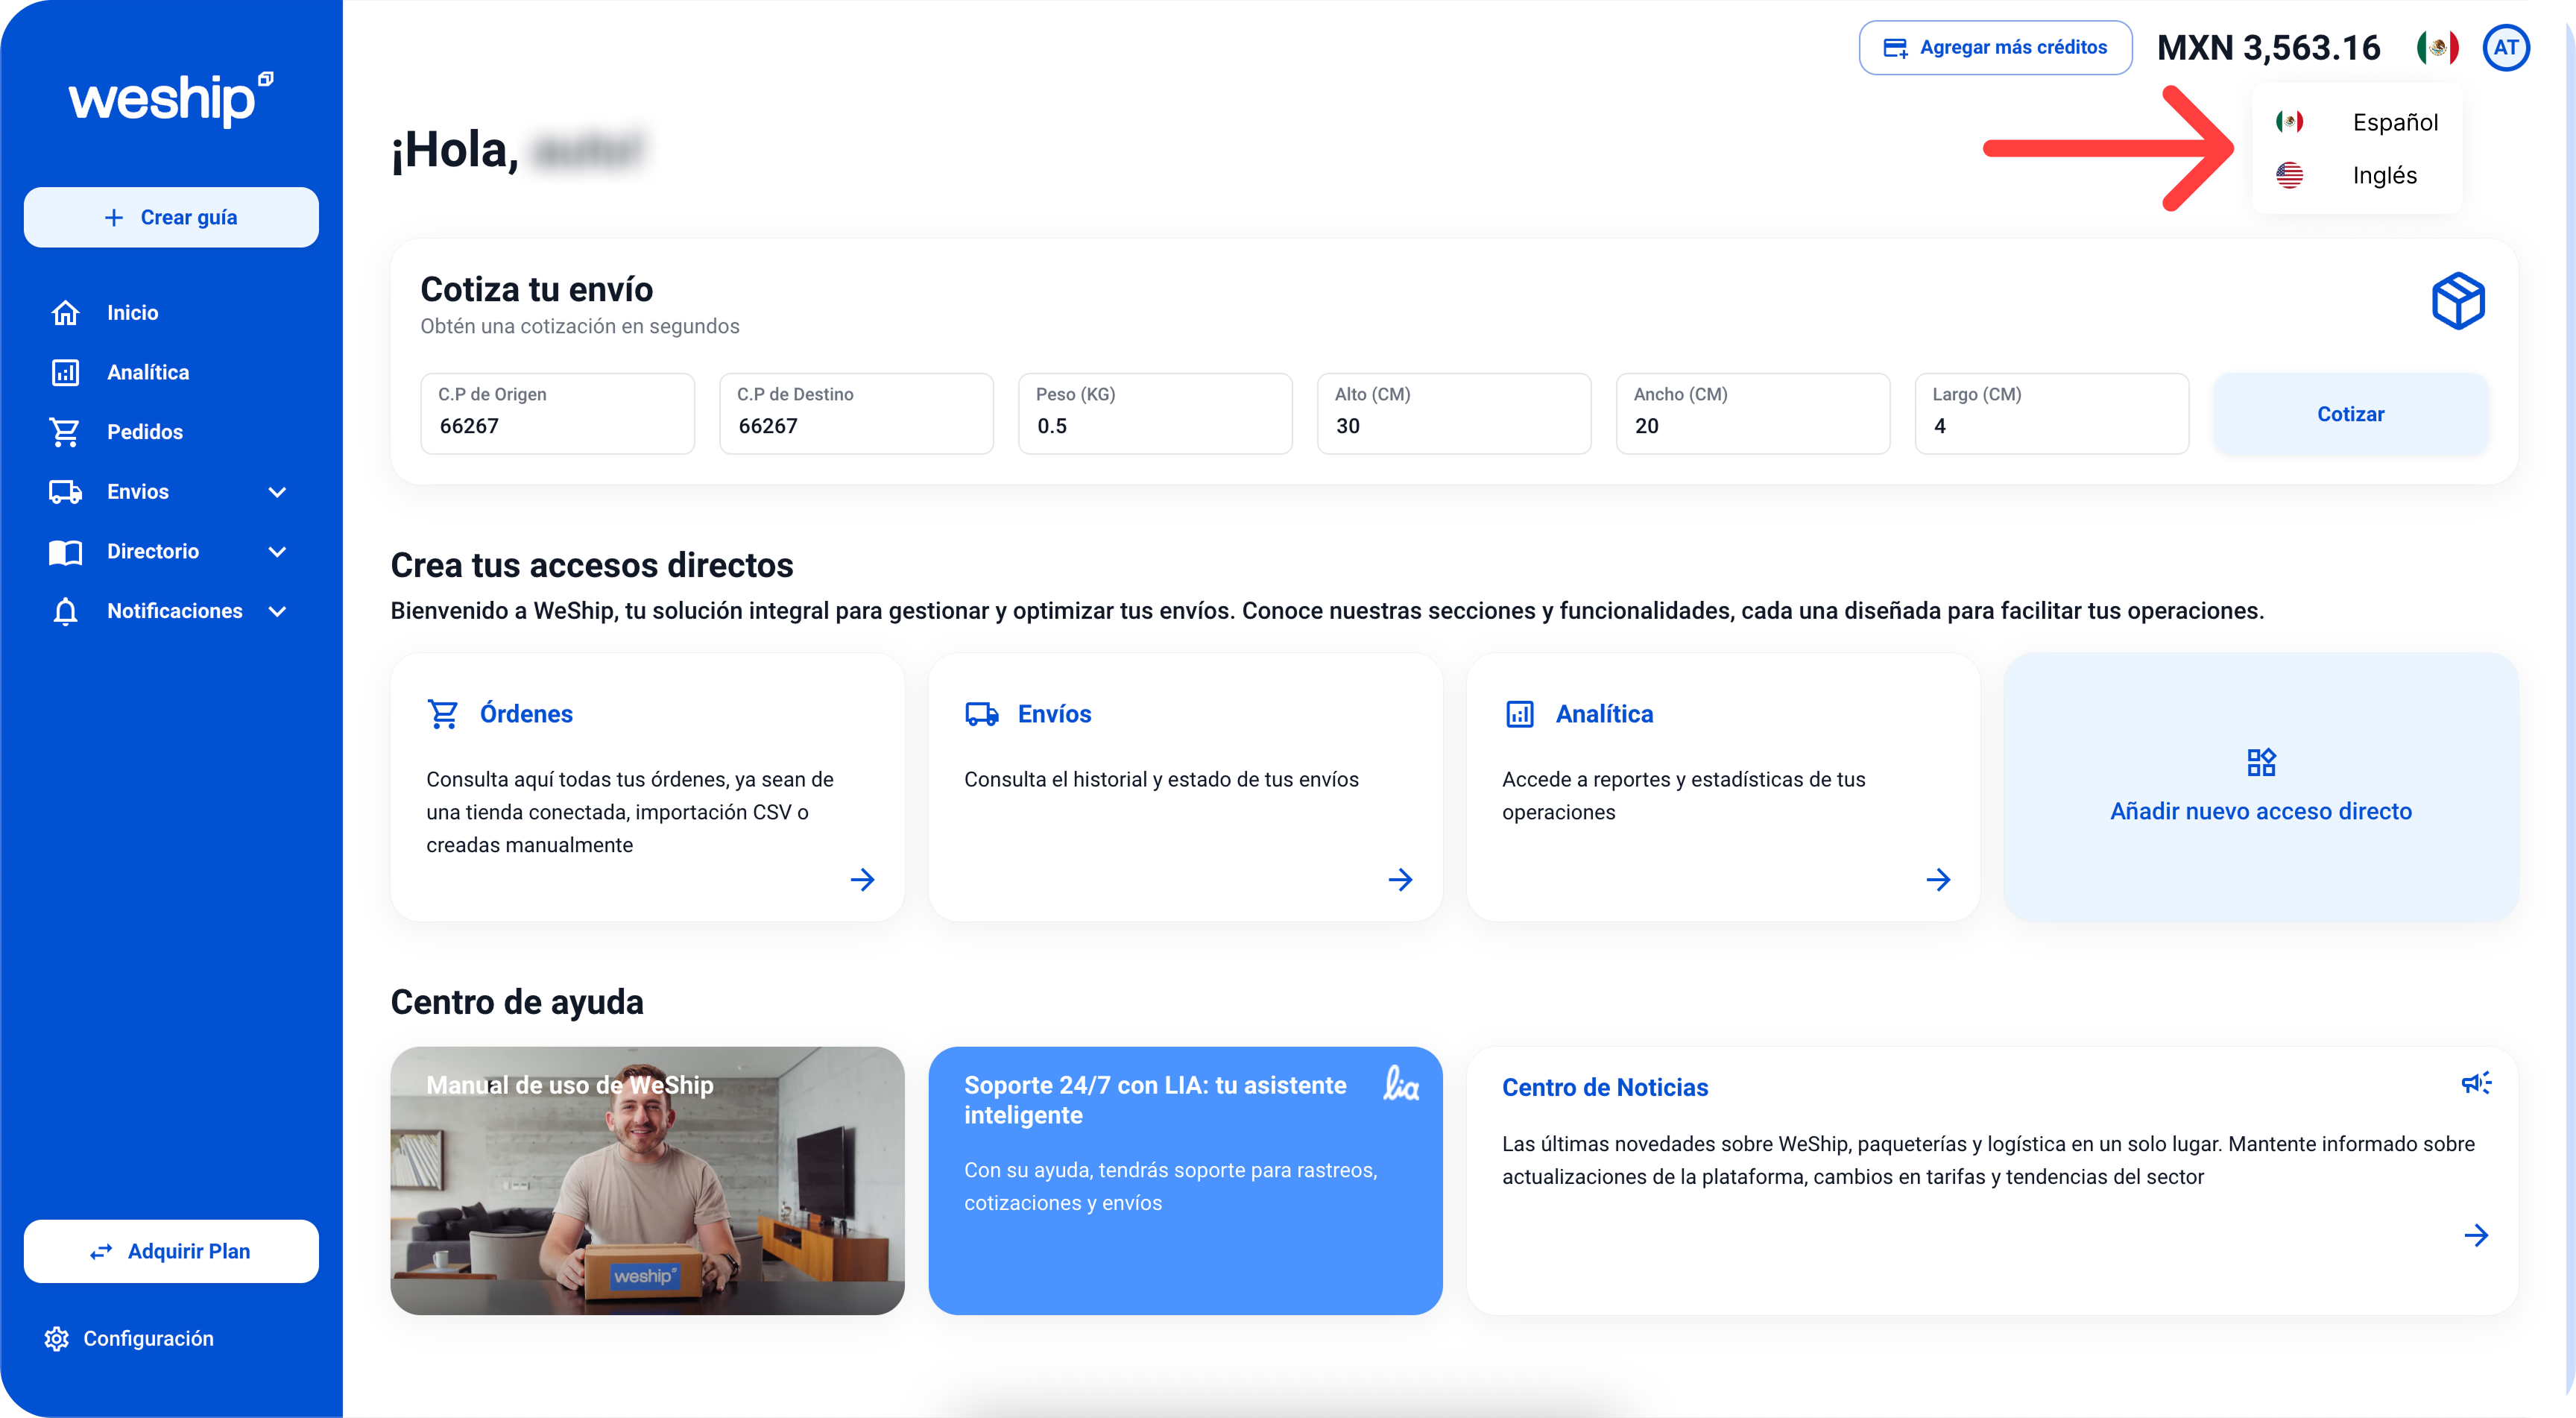Expand the Envíos sidebar submenu chevron

coord(277,492)
